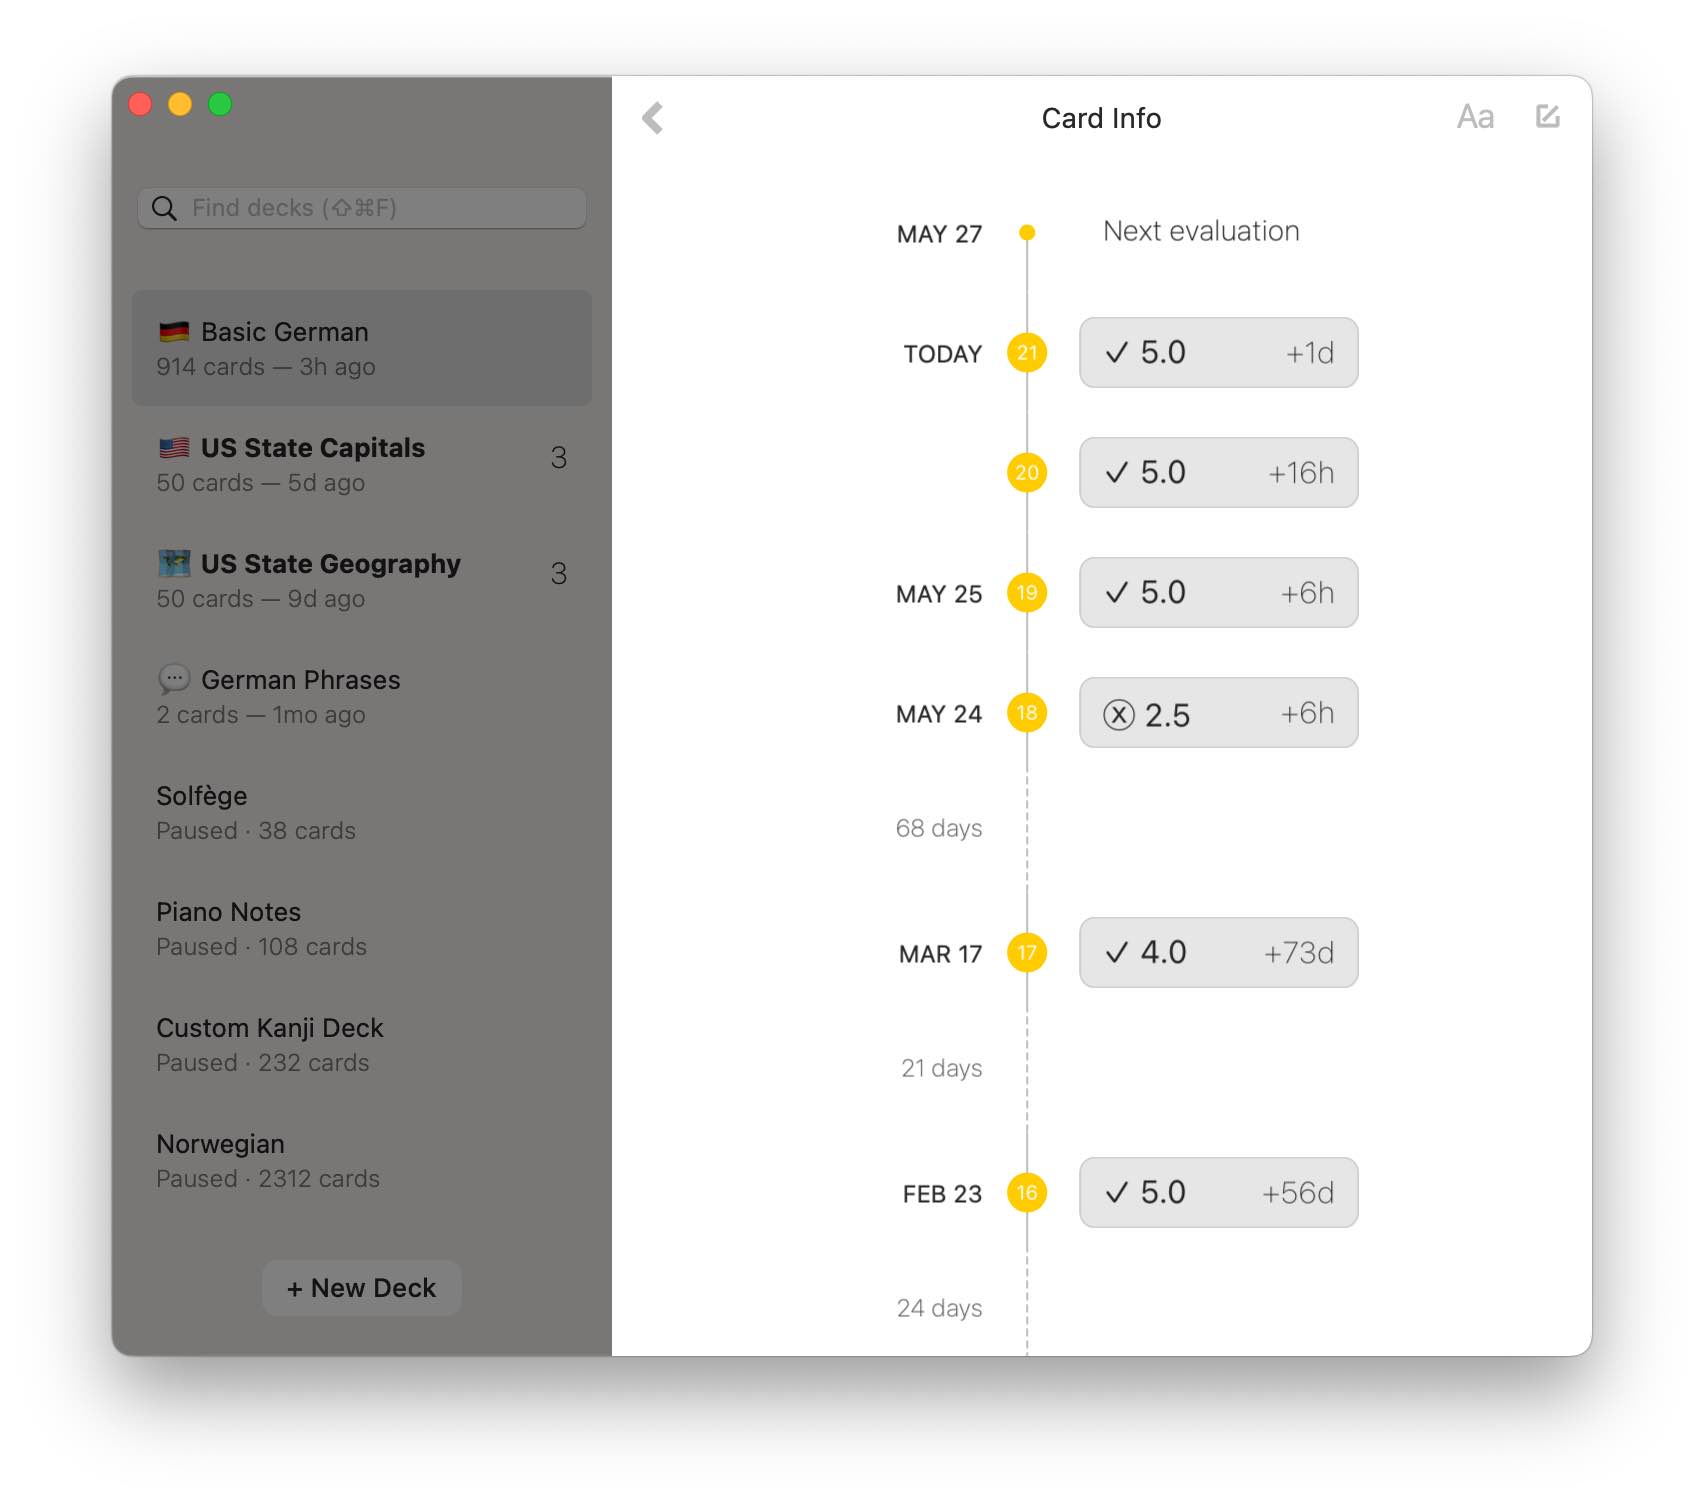Screen dimensions: 1704x1504
Task: Select the evaluation 21 timeline marker
Action: click(x=1027, y=353)
